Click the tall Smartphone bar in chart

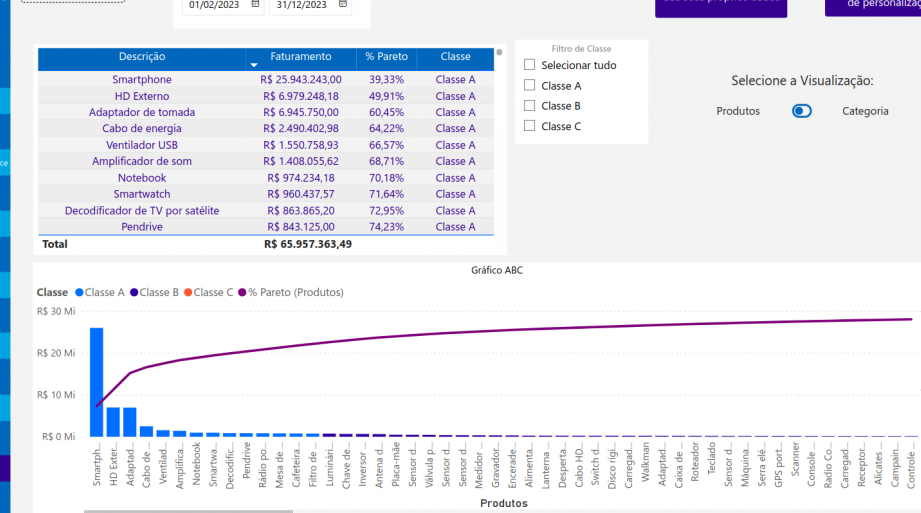pyautogui.click(x=96, y=382)
